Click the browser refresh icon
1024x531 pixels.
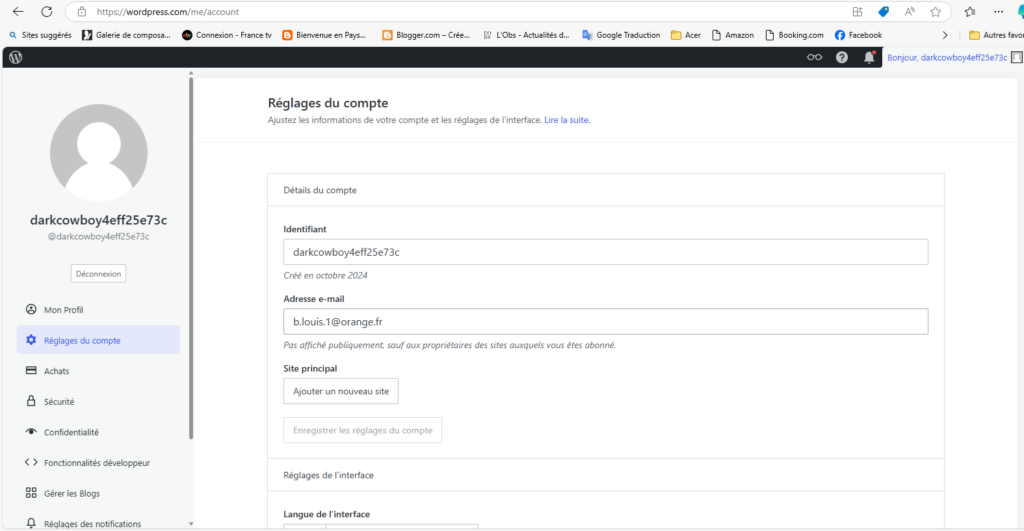coord(46,12)
